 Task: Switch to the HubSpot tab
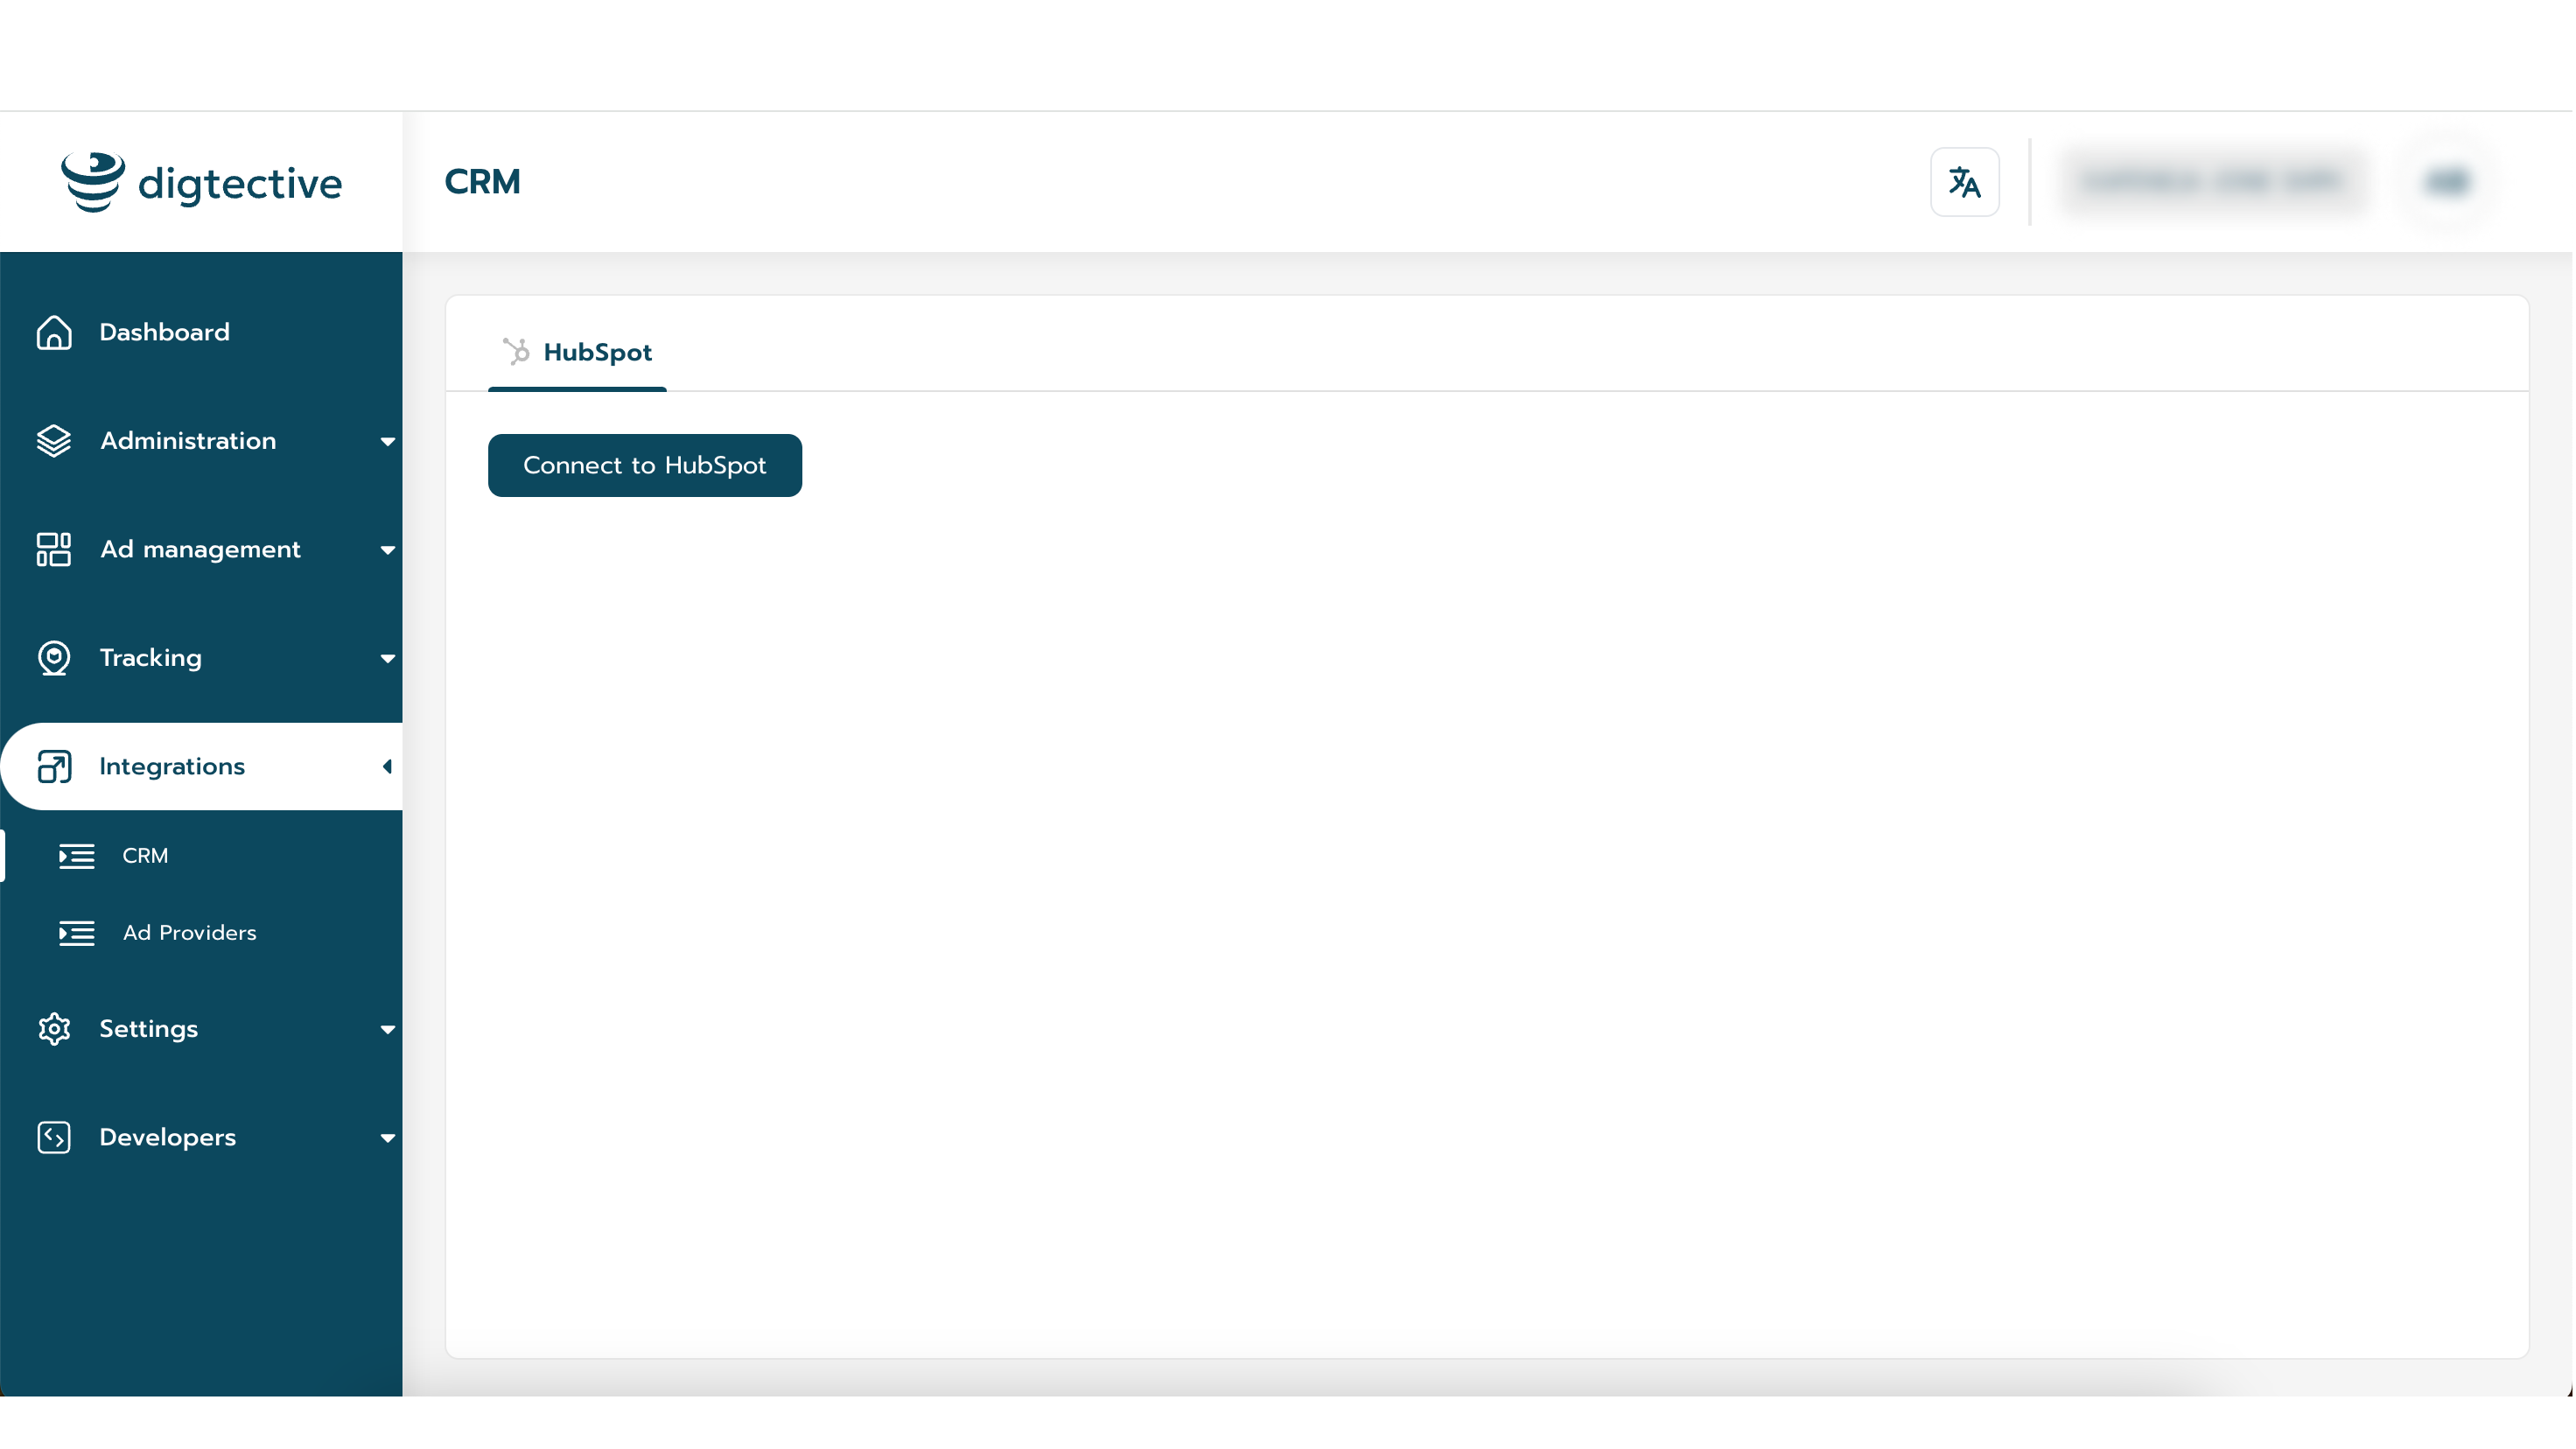[x=577, y=351]
